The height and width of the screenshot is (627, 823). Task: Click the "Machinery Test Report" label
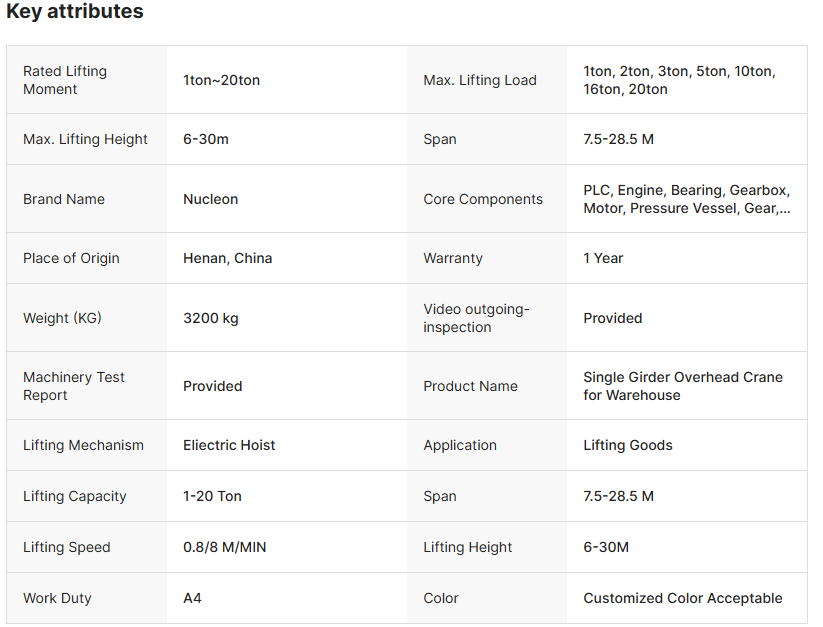click(x=74, y=386)
